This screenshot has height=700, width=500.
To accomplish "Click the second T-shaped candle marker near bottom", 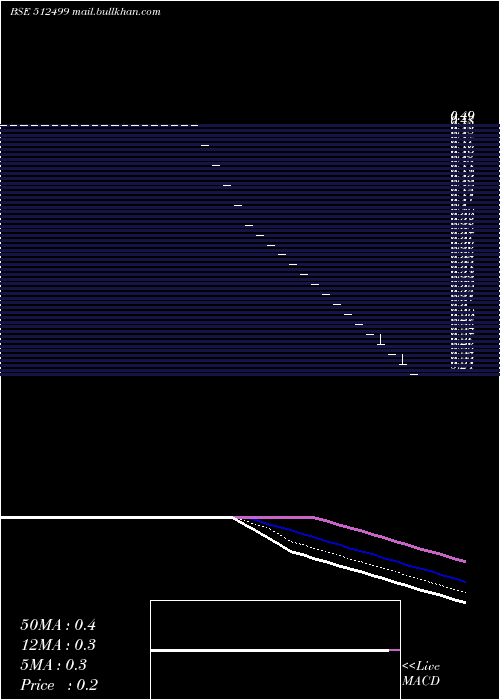I will (403, 359).
